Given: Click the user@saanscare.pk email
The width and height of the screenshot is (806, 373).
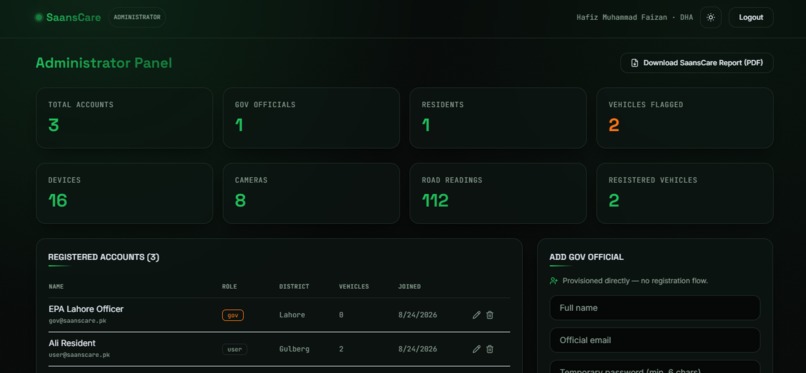Looking at the screenshot, I should (x=79, y=355).
